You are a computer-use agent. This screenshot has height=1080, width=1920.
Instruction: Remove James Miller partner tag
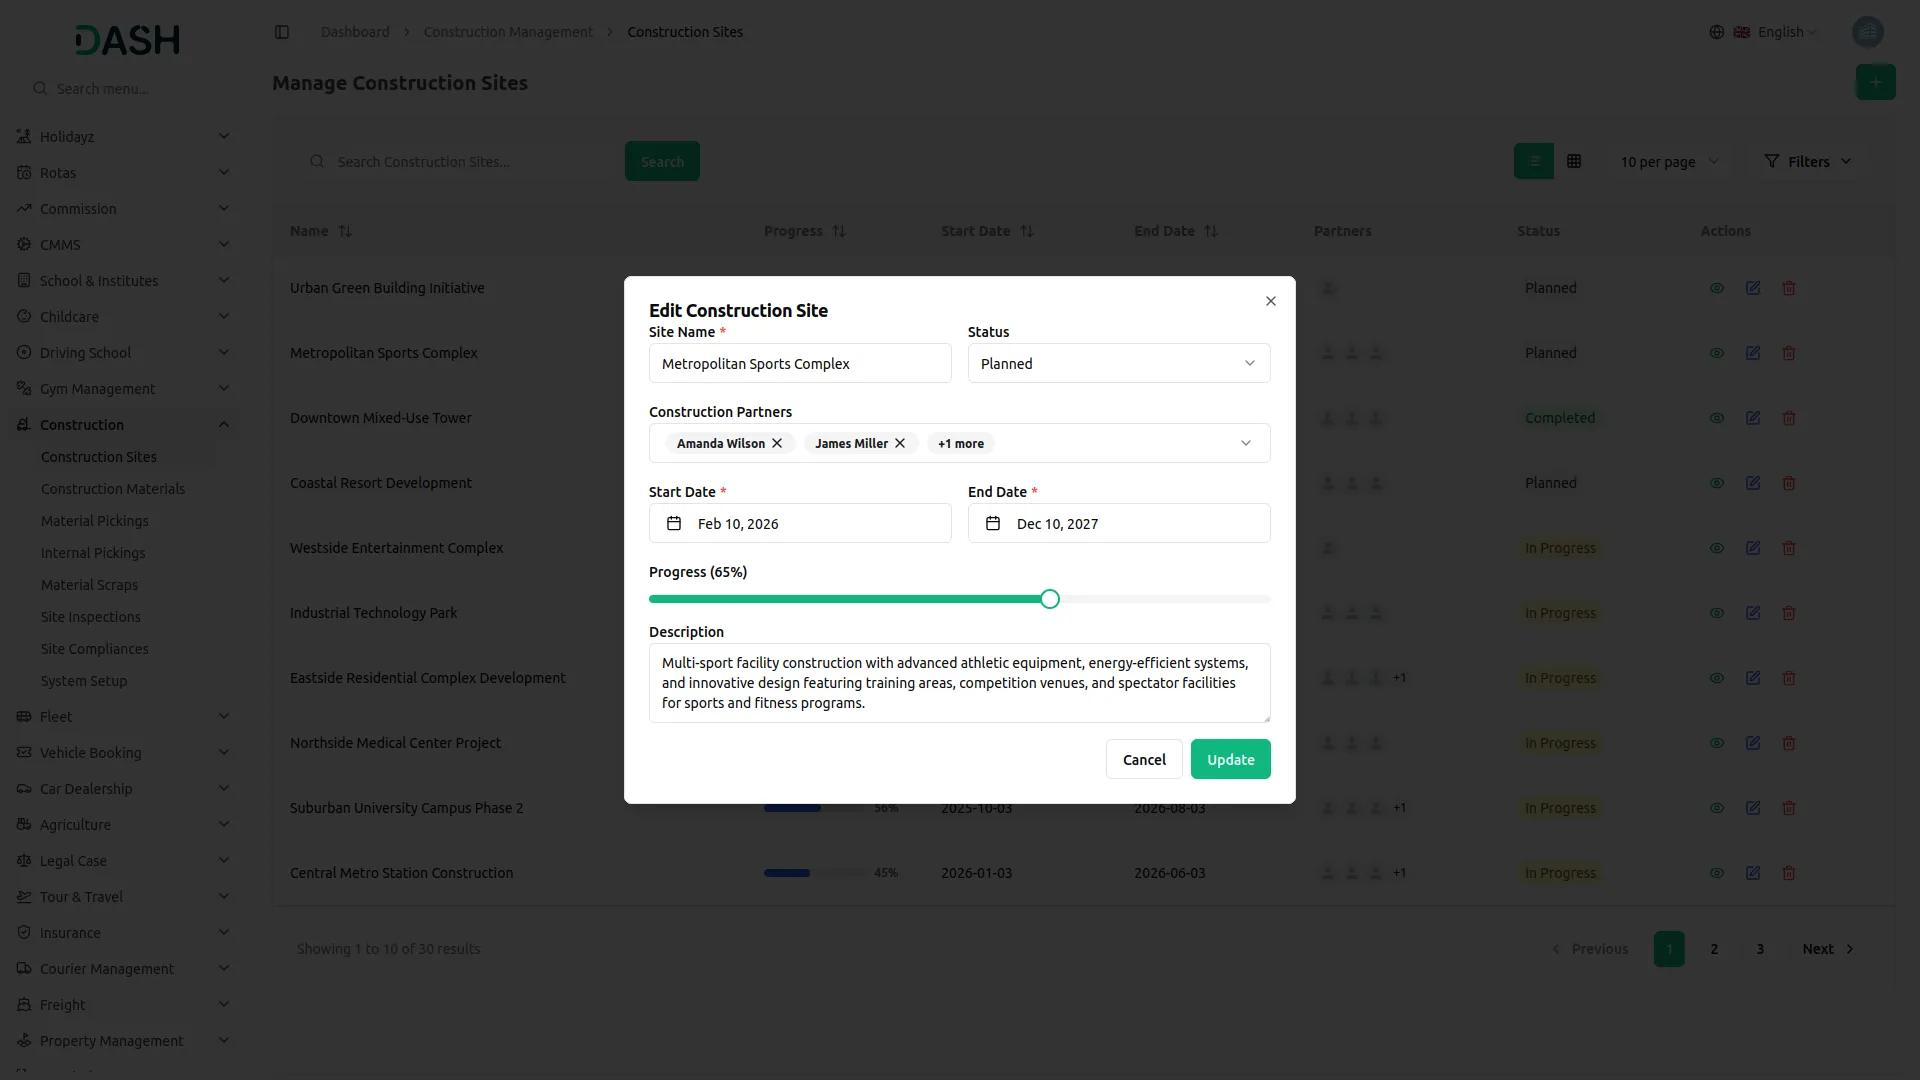[x=900, y=443]
